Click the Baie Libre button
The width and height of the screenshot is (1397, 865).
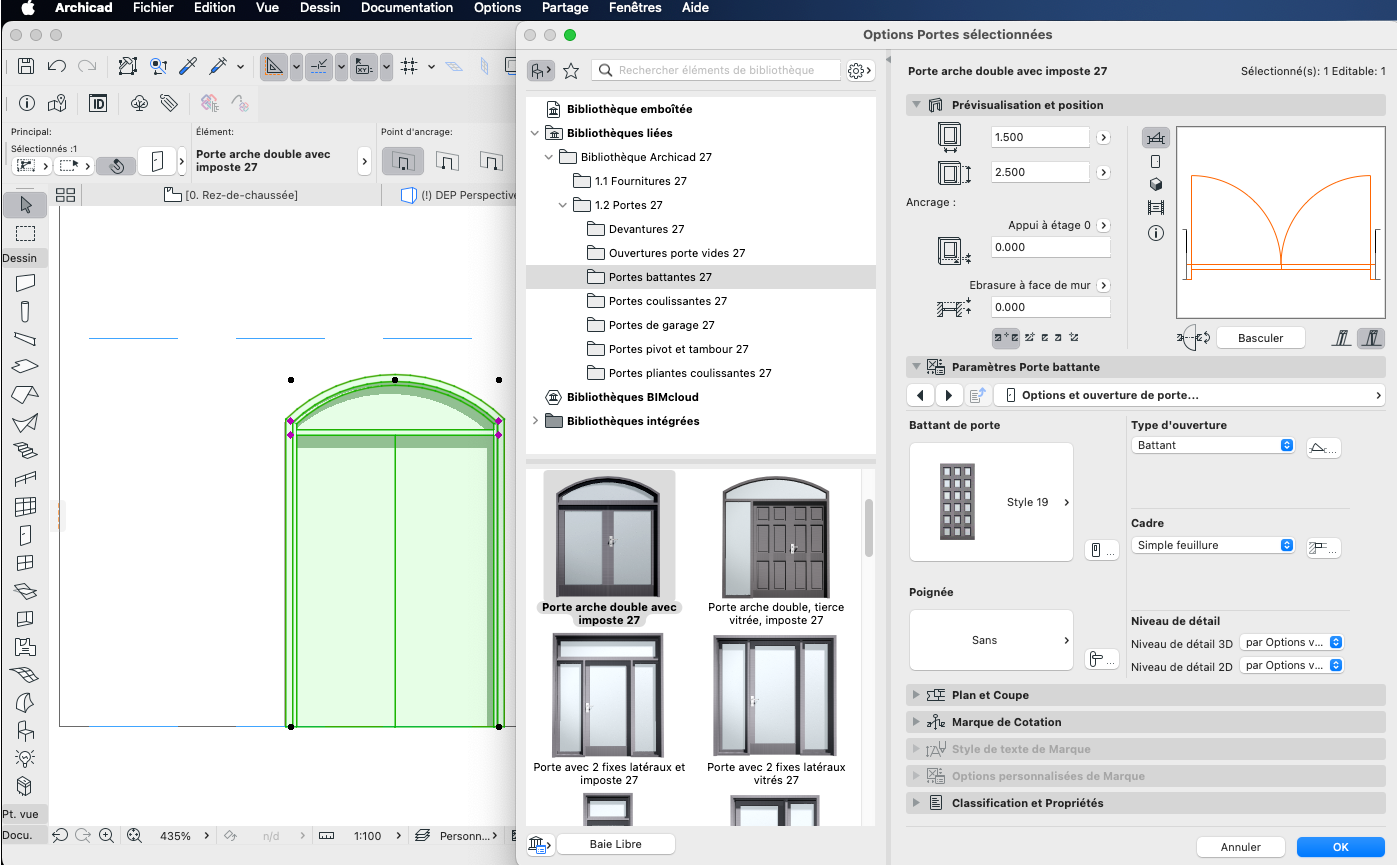[x=616, y=844]
